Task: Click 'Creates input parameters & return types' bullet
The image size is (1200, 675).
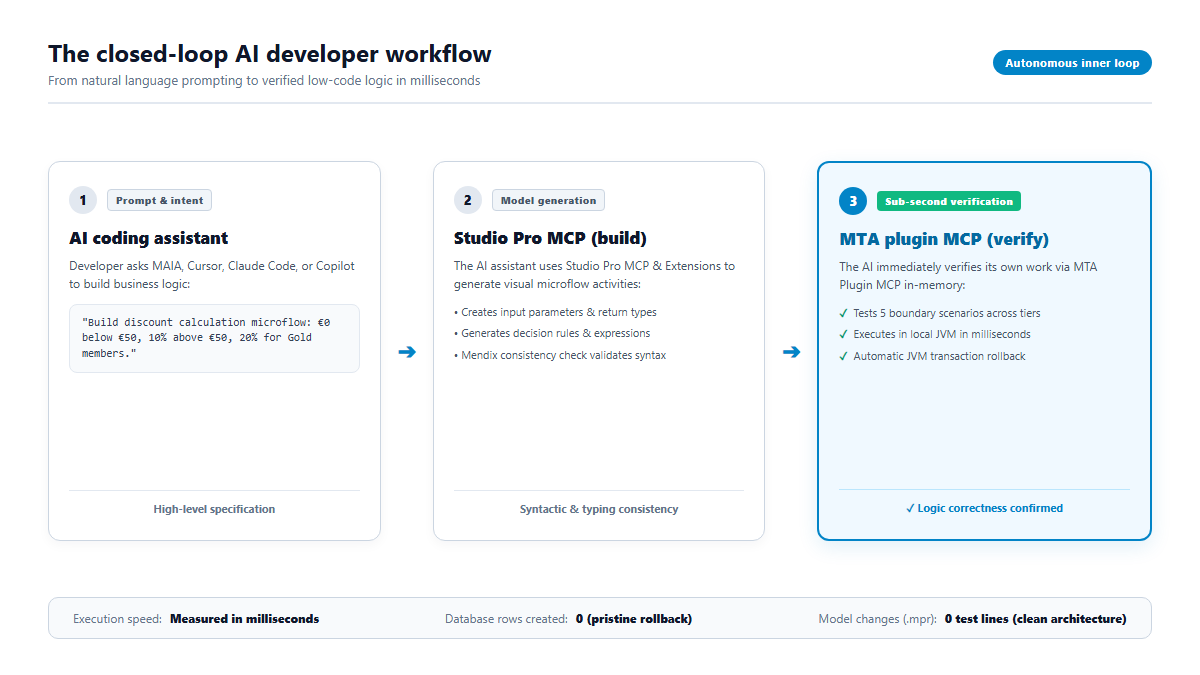Action: point(555,312)
